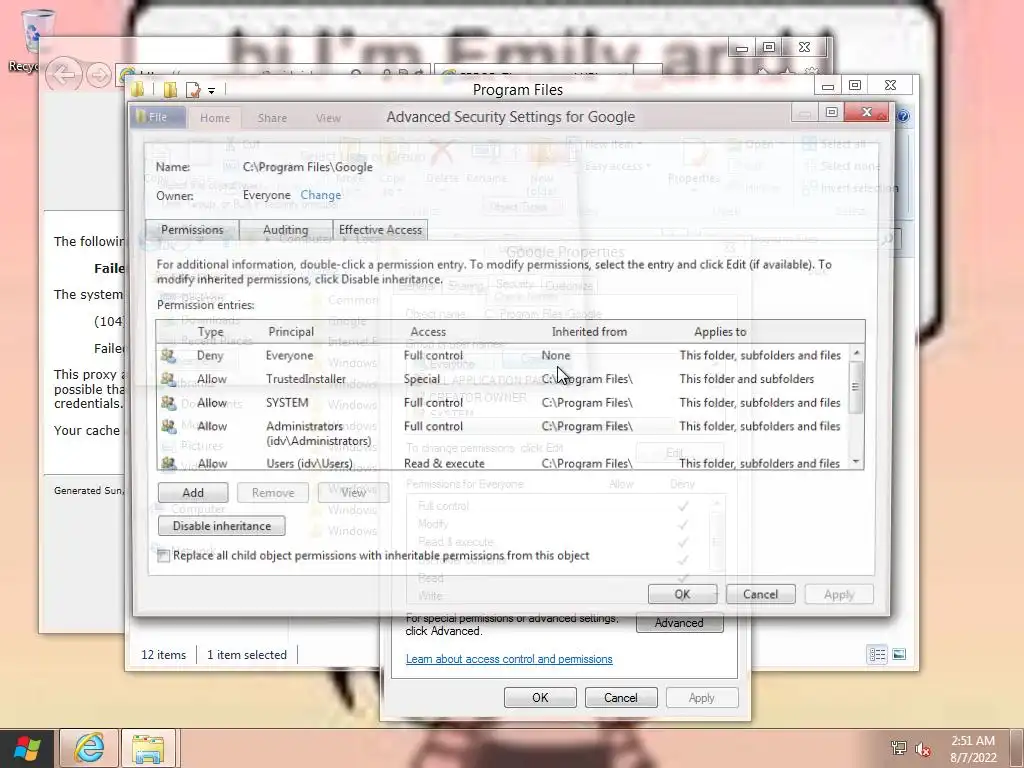Click the network icon in system tray
Image resolution: width=1024 pixels, height=768 pixels.
[x=899, y=748]
